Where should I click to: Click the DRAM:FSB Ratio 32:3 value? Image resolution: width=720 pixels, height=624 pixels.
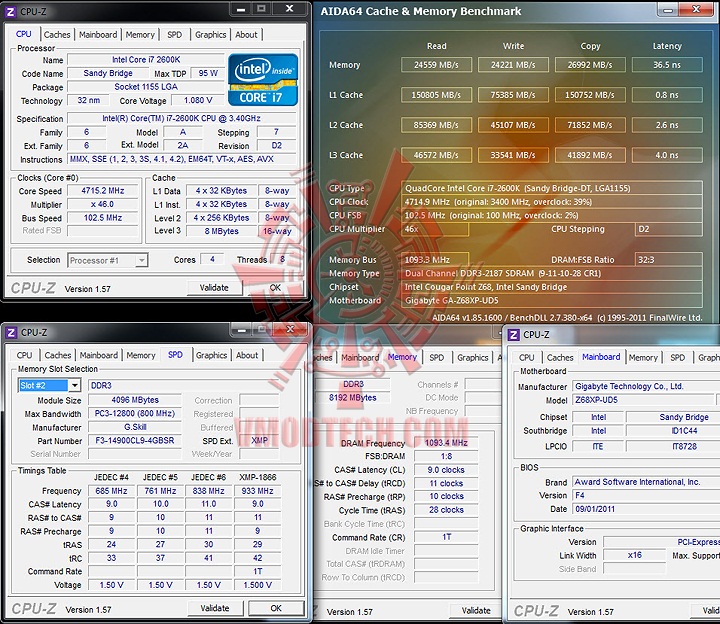pyautogui.click(x=669, y=260)
